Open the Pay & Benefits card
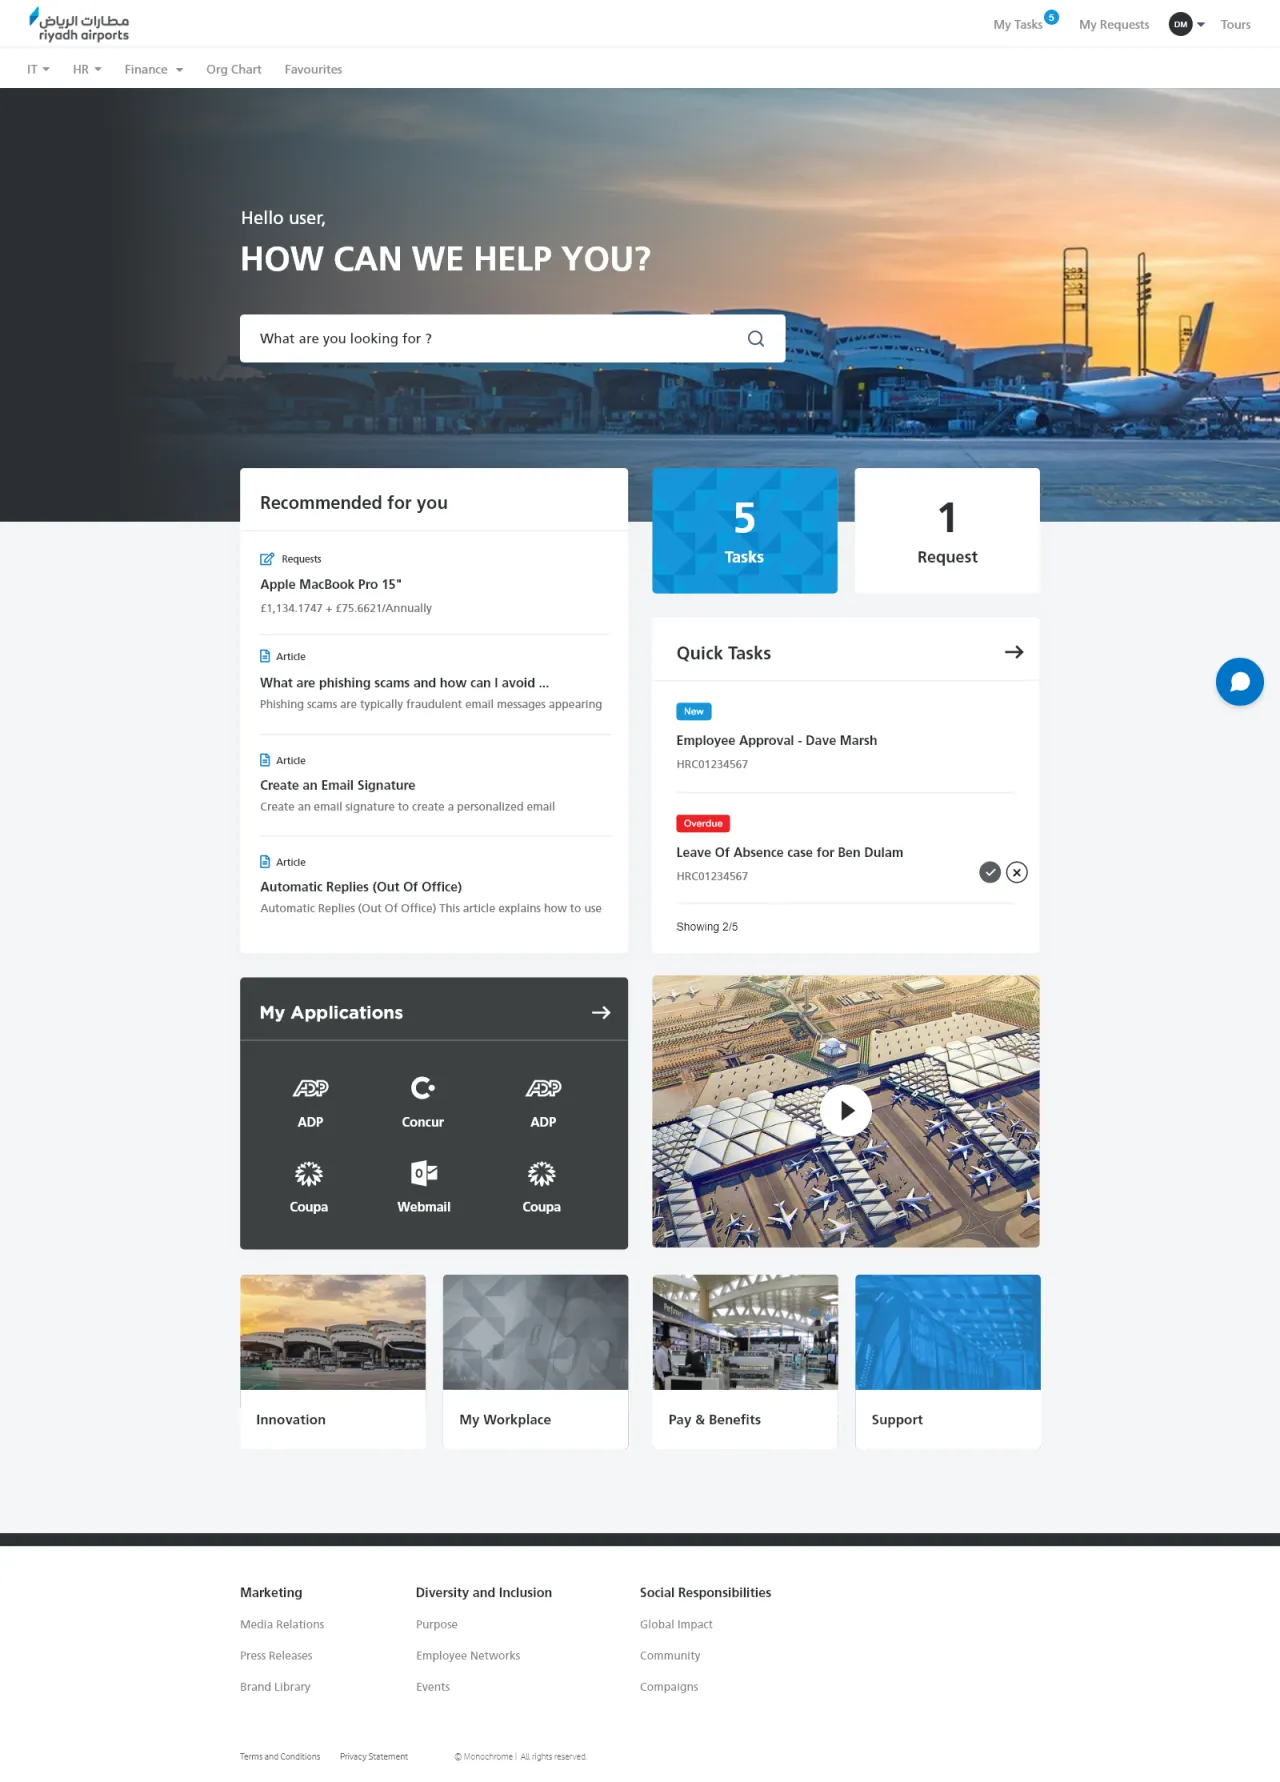 coord(745,1361)
